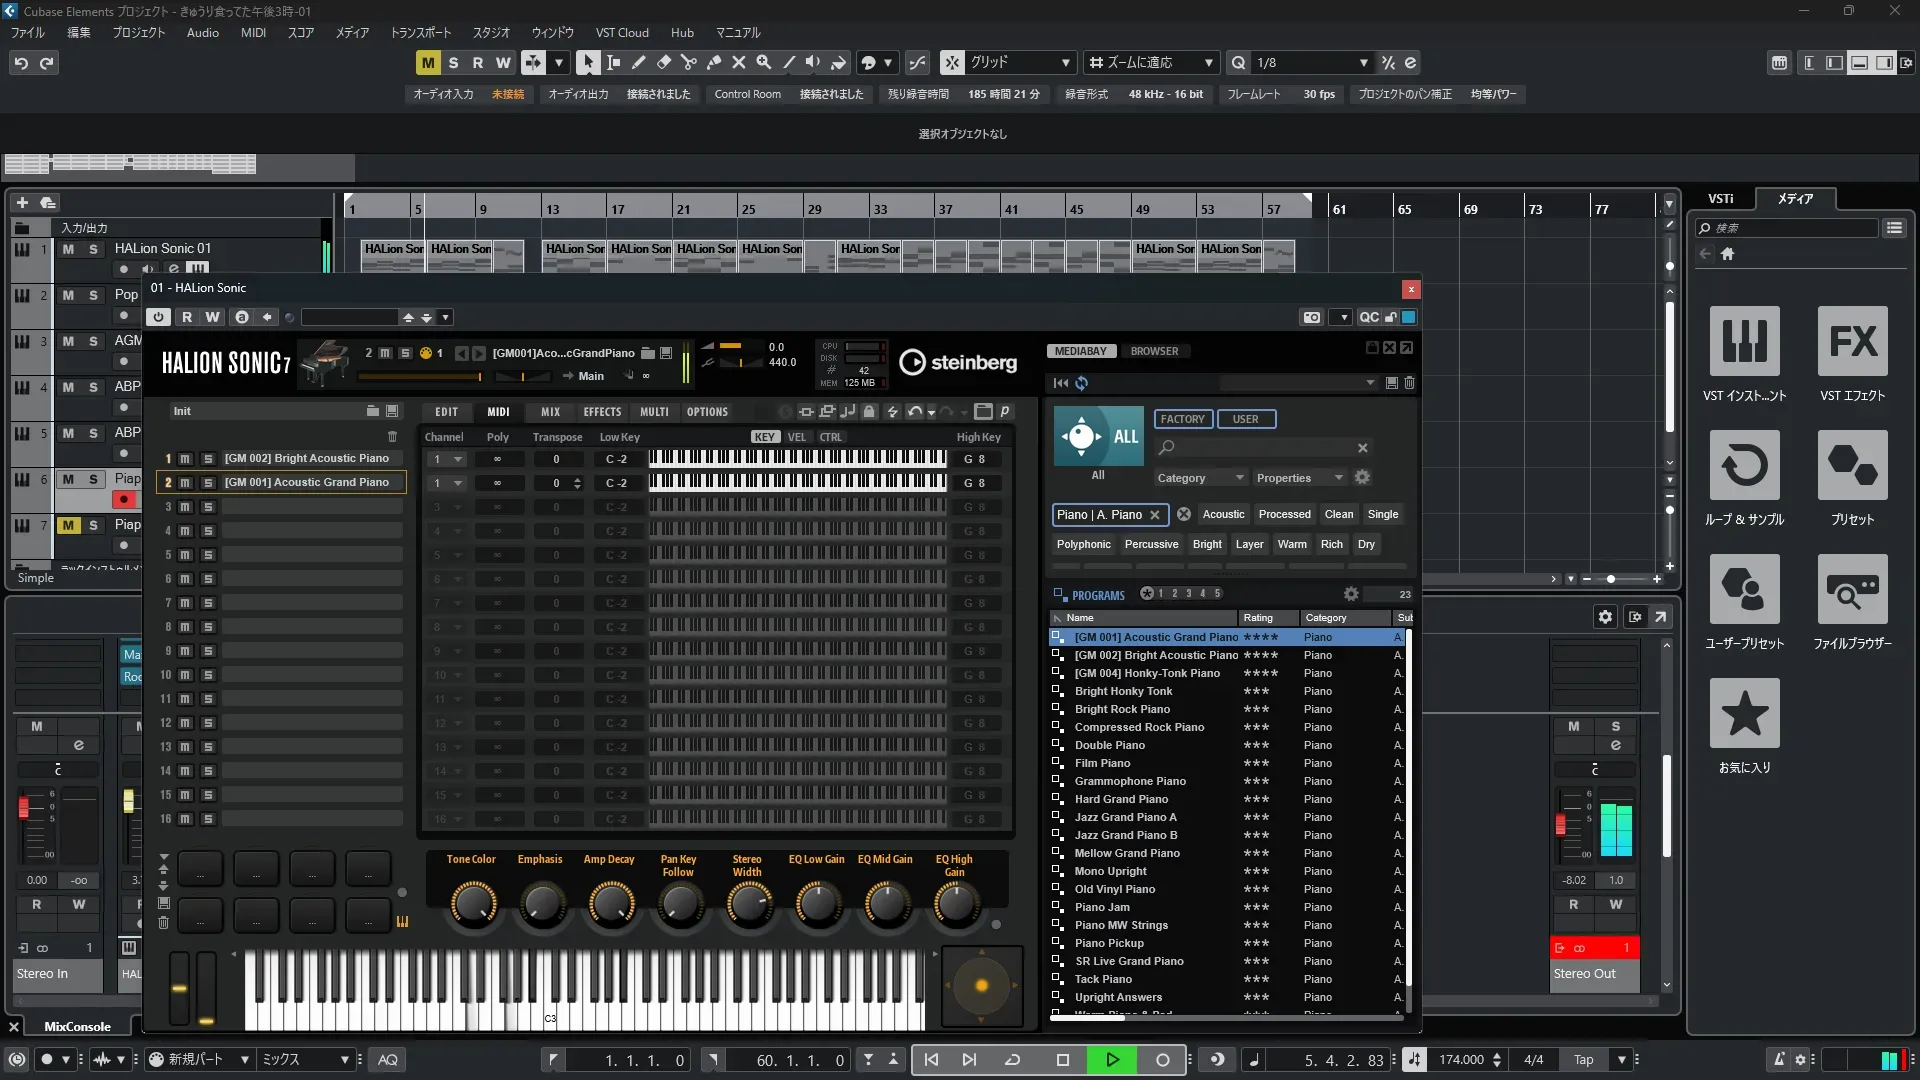This screenshot has width=1920, height=1080.
Task: Select Jazz Grand Piano A preset
Action: pos(1125,817)
